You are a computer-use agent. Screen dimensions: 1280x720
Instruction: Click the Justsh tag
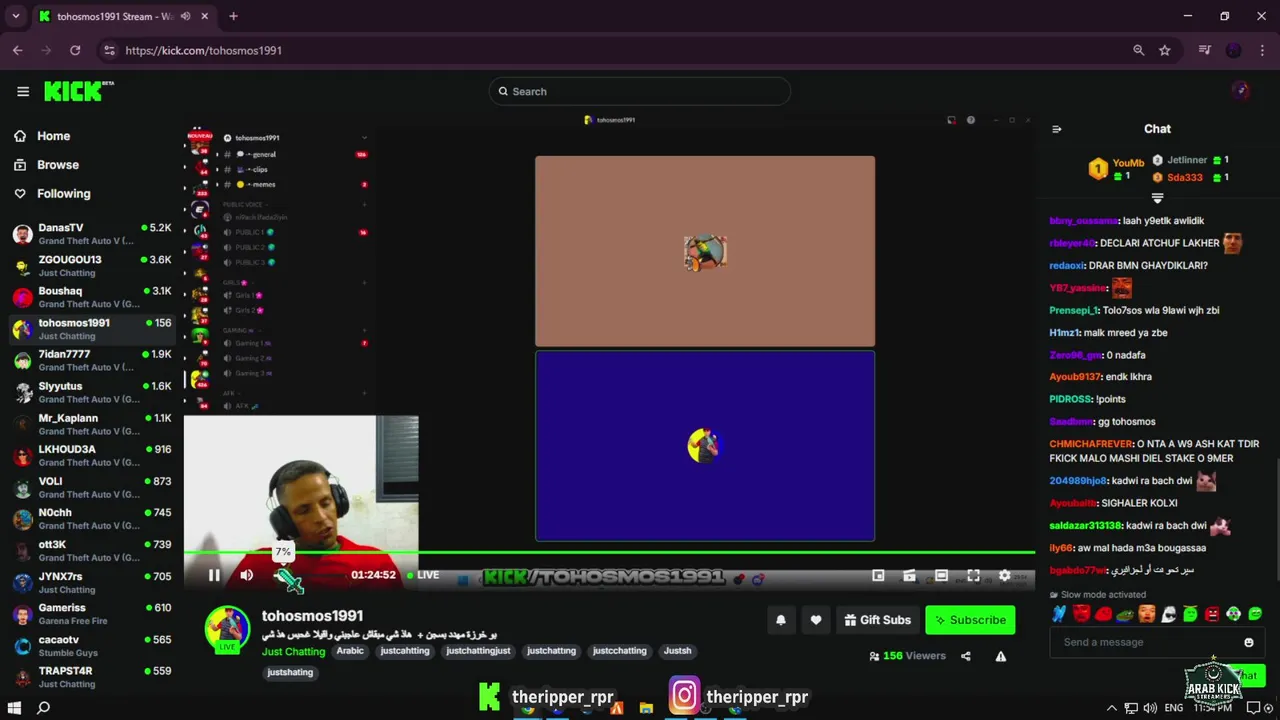pos(677,651)
